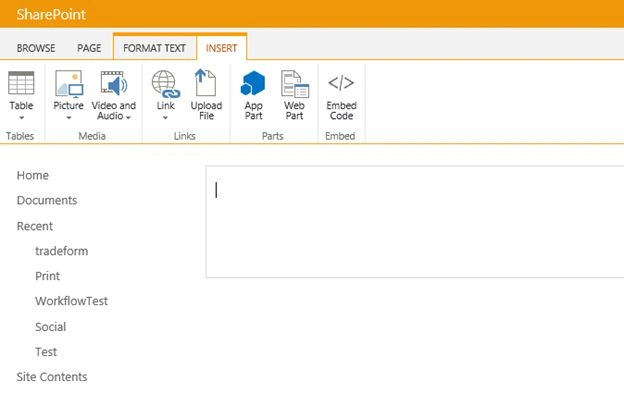Open the PAGE ribbon tab

point(89,48)
